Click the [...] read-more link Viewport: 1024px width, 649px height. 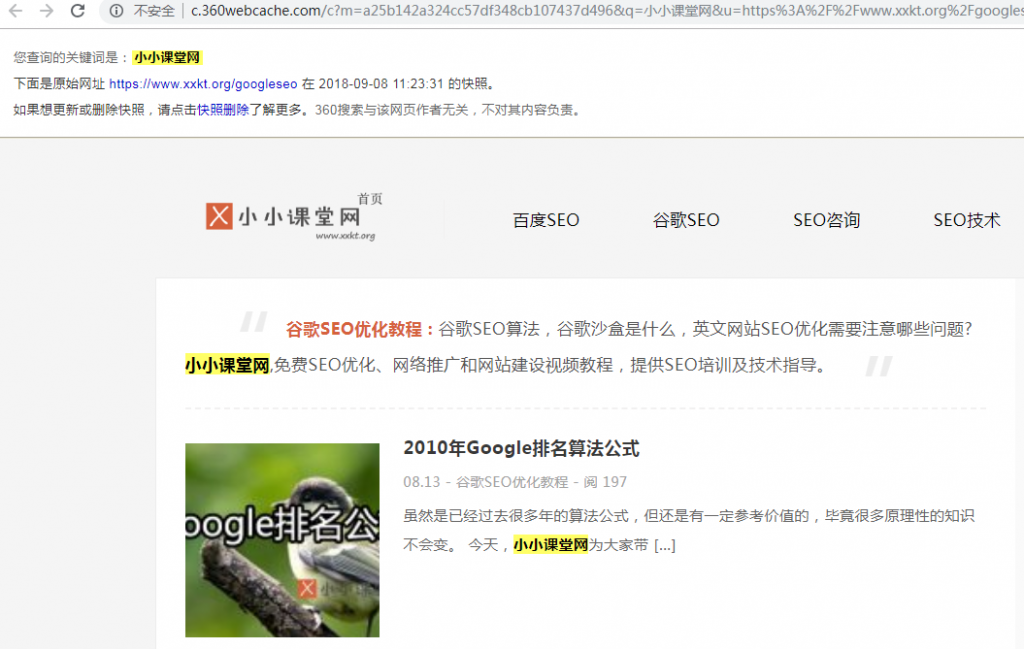[x=664, y=545]
